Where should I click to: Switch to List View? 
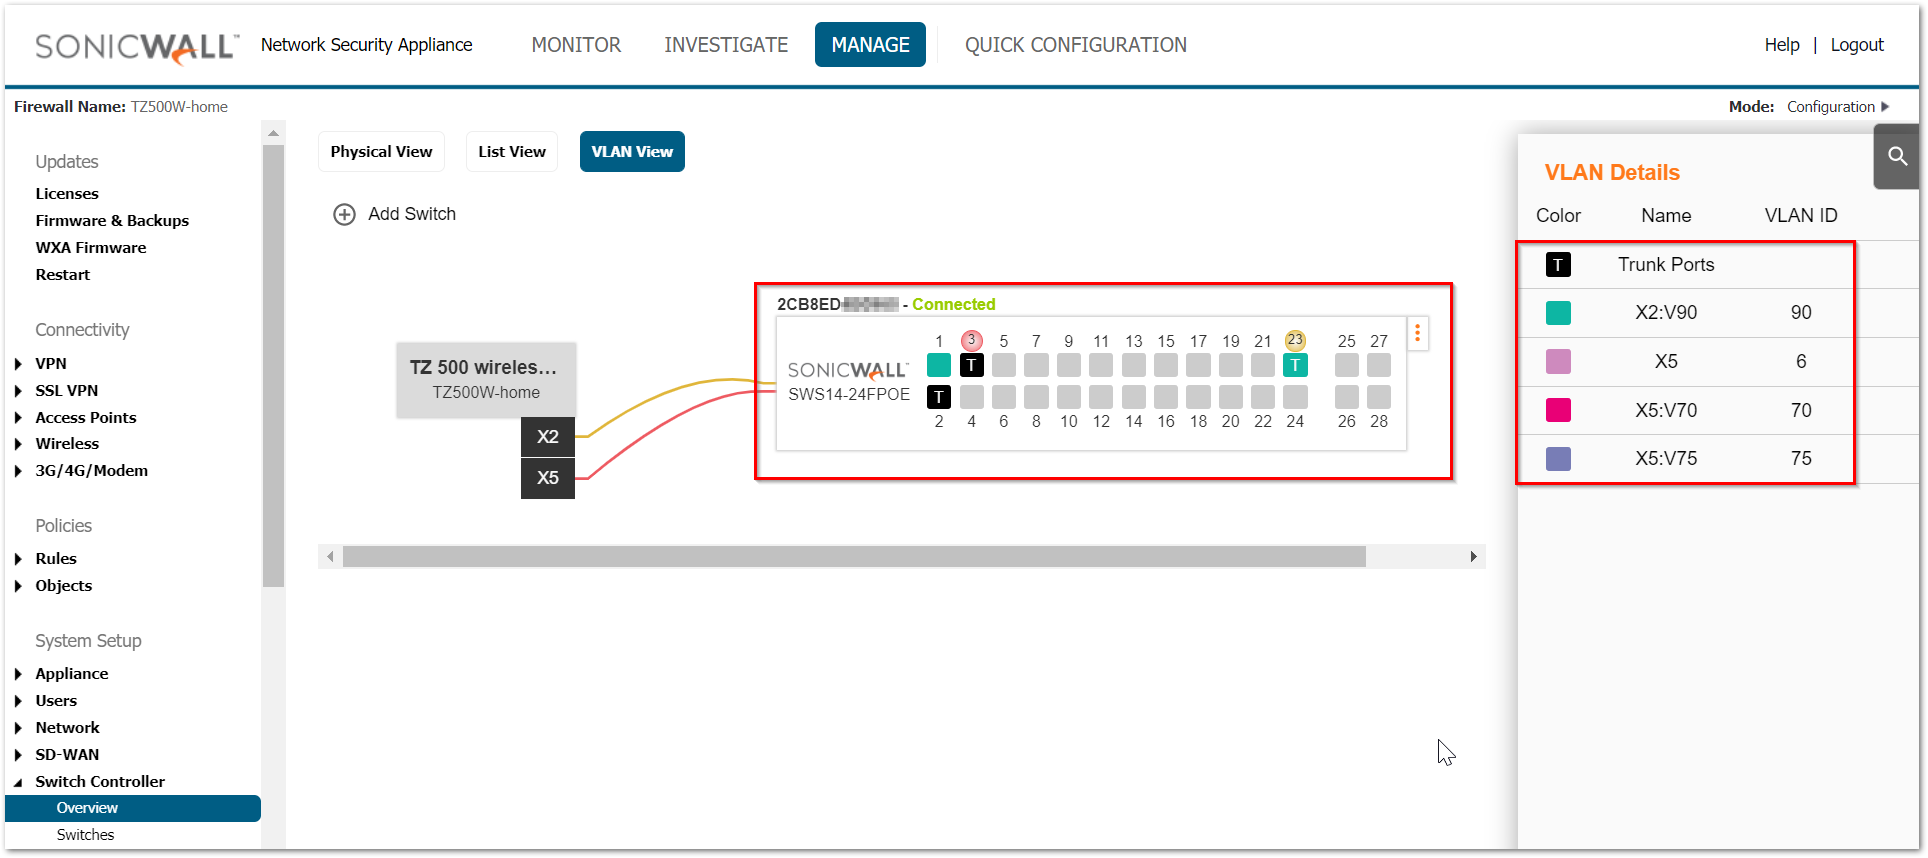[511, 152]
